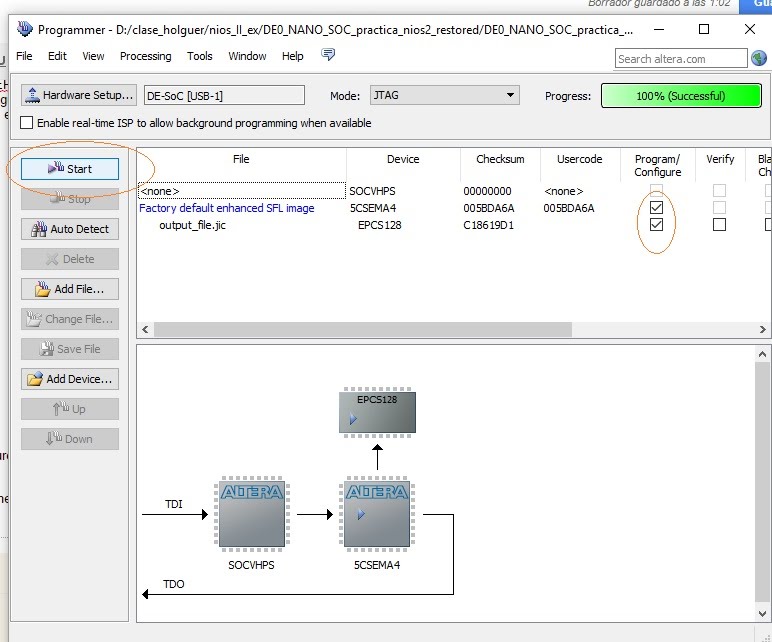The width and height of the screenshot is (772, 642).
Task: Minimize the Programmer window
Action: (659, 29)
